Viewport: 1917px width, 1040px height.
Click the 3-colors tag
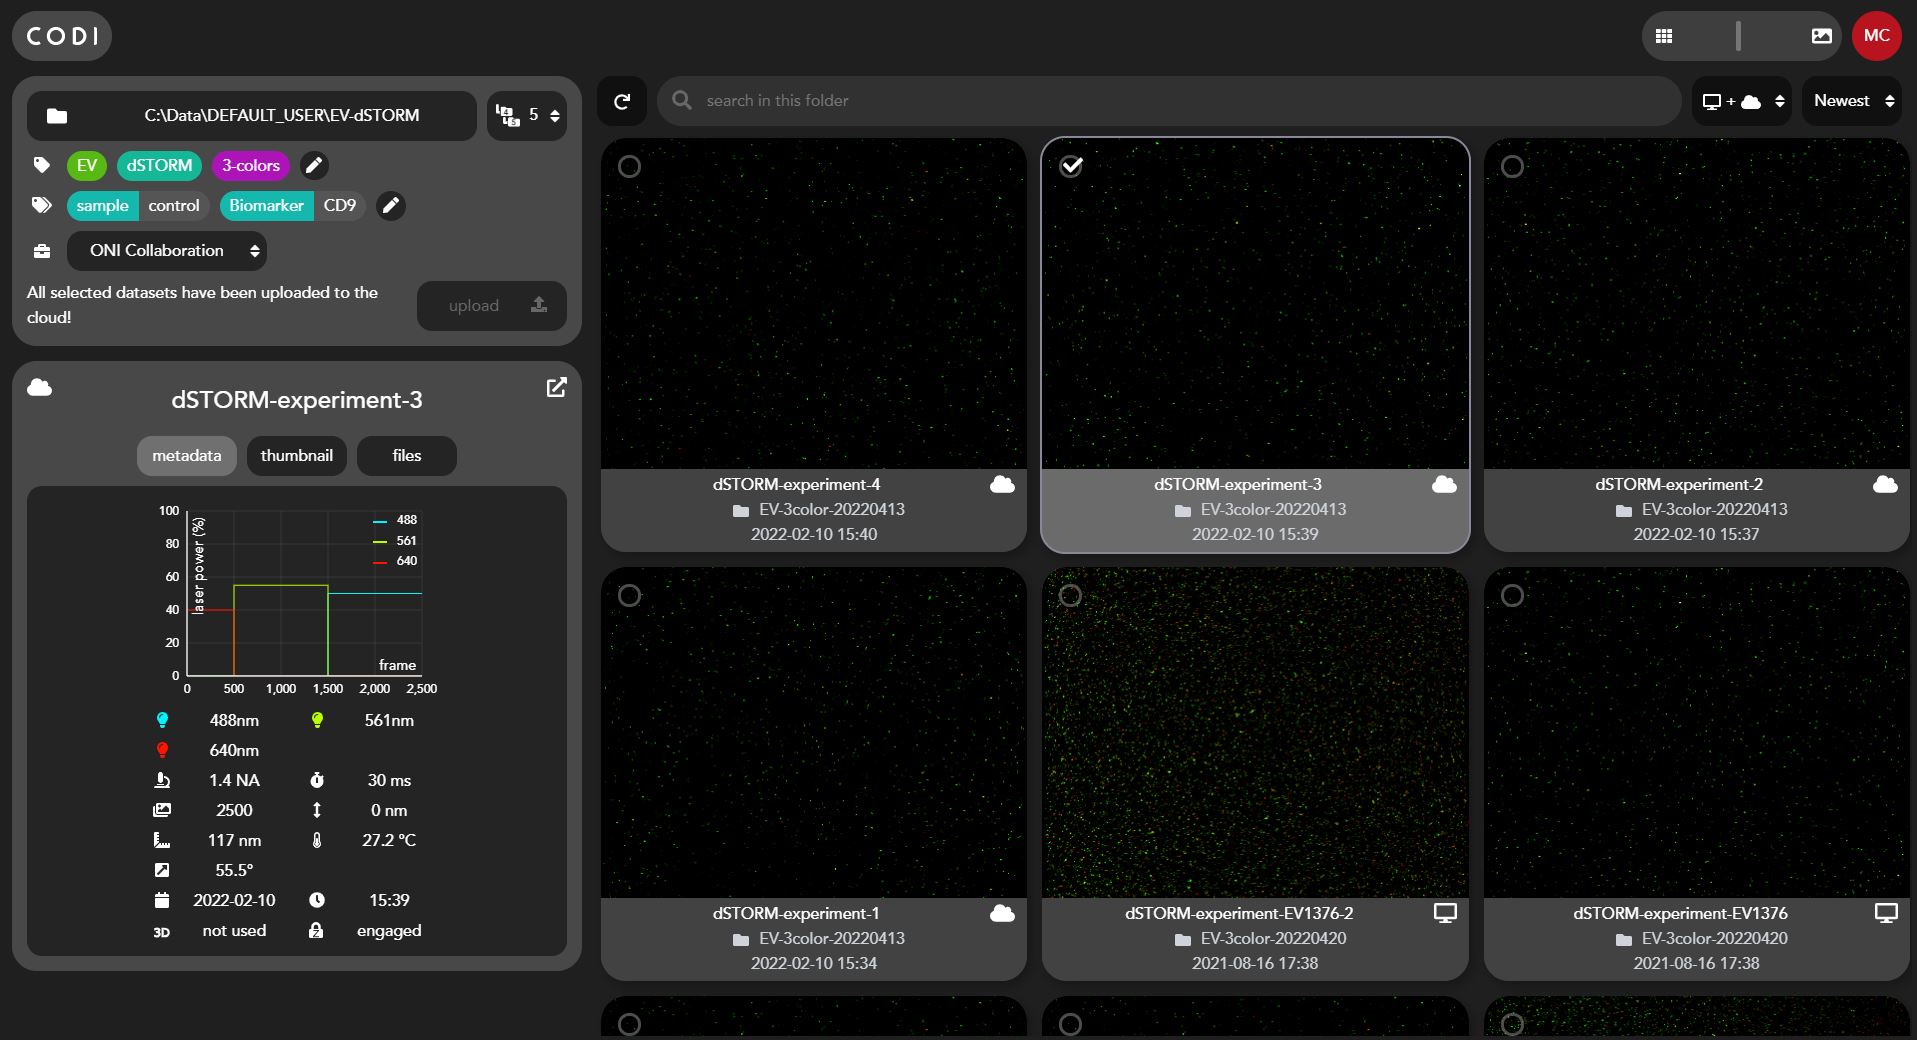tap(251, 166)
